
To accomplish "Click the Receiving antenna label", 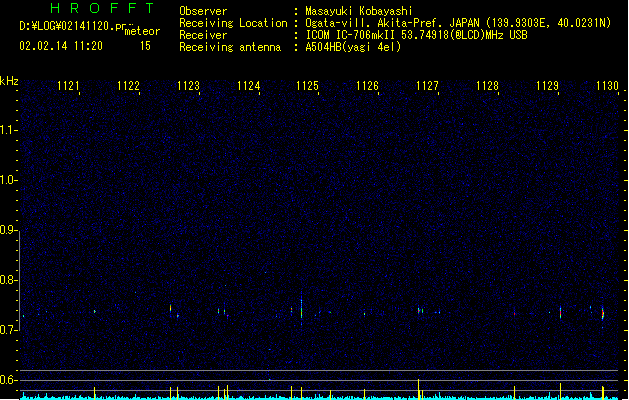I will pos(230,47).
